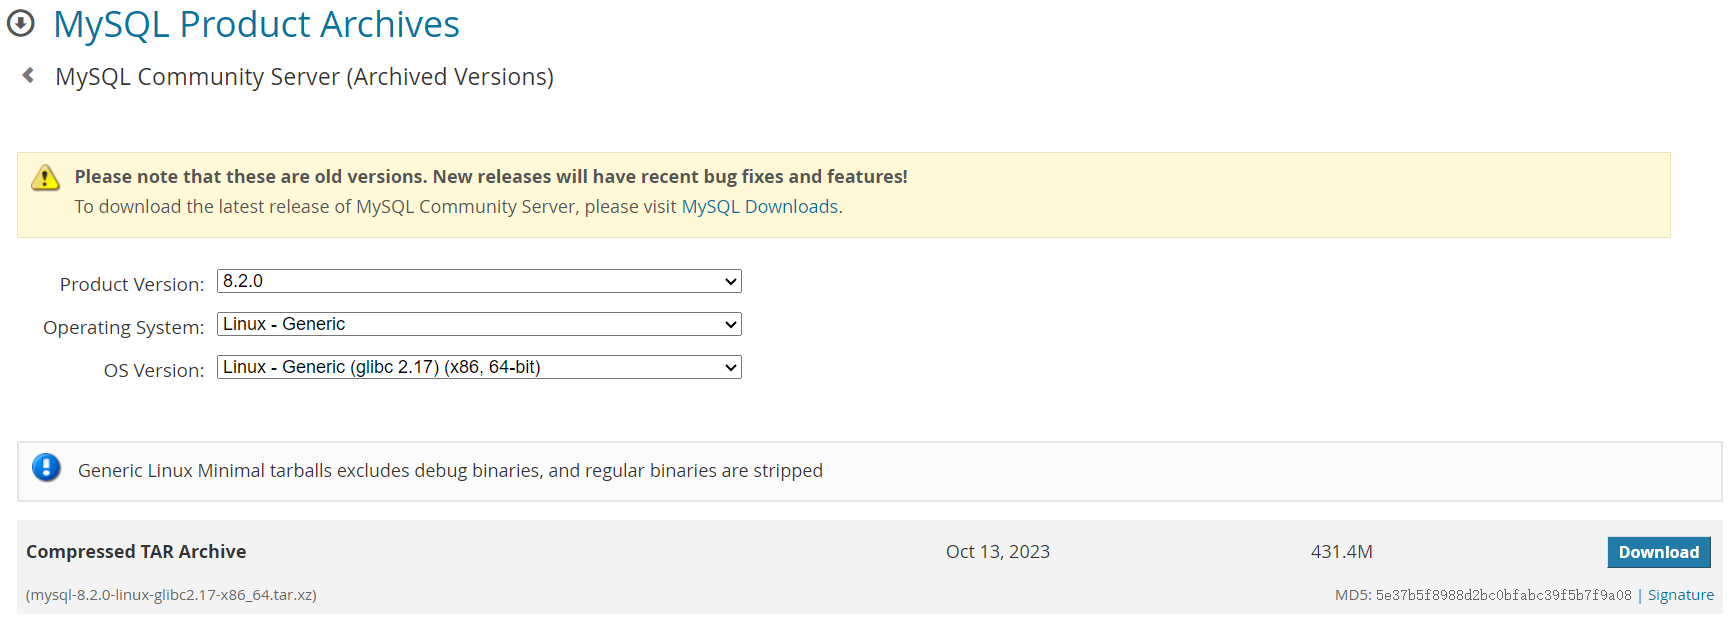Click the back chevron arrow icon
The height and width of the screenshot is (617, 1730).
(28, 75)
